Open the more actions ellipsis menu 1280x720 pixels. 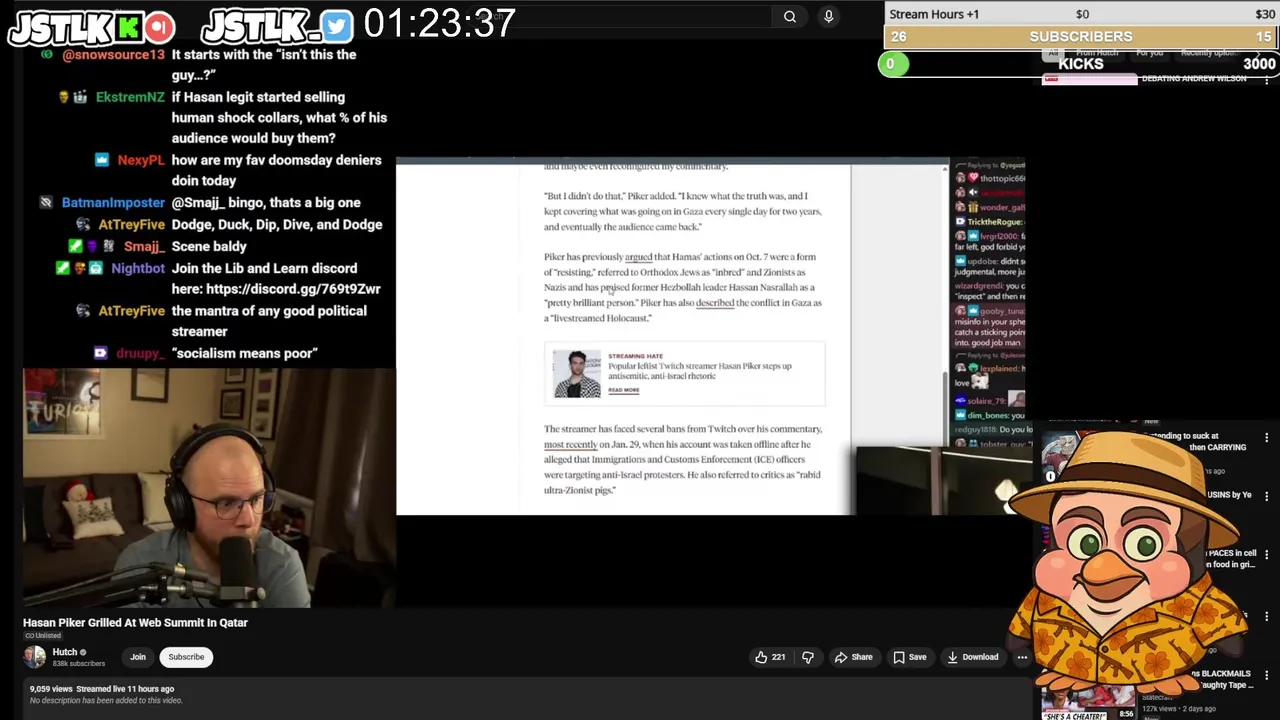click(x=1022, y=657)
